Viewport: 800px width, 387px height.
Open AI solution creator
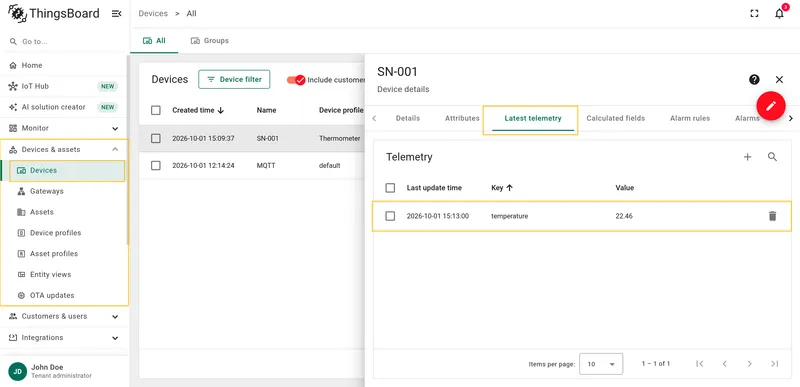point(64,107)
